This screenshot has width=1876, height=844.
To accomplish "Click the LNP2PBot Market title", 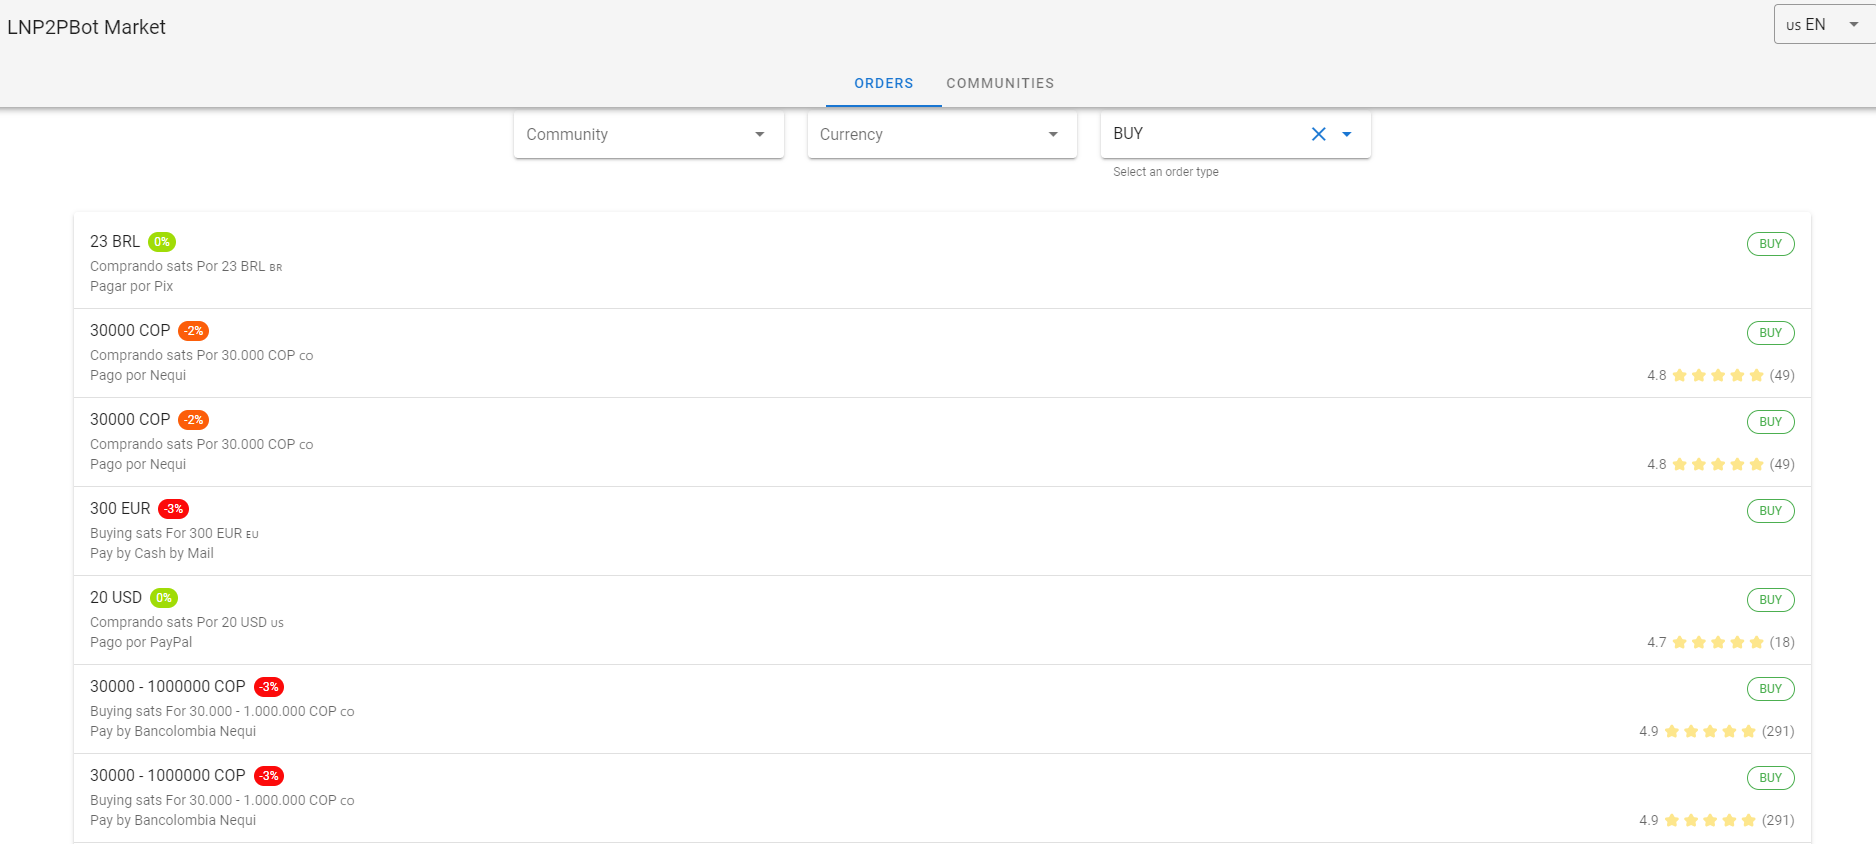I will 86,27.
